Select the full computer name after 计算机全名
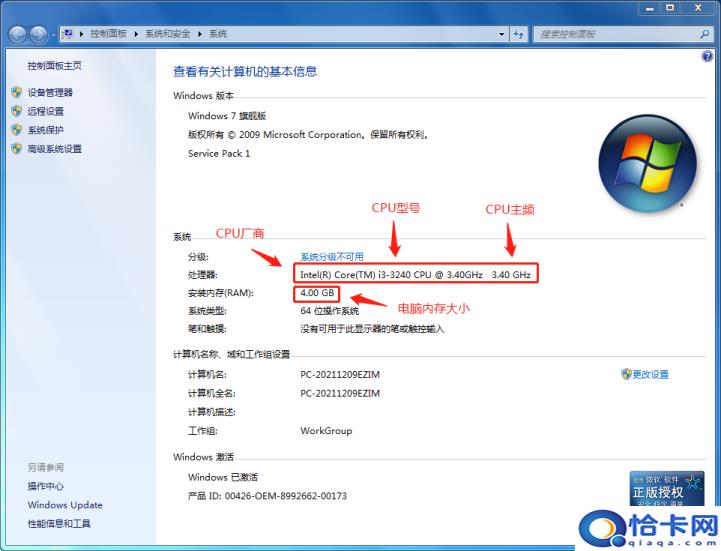 point(340,393)
